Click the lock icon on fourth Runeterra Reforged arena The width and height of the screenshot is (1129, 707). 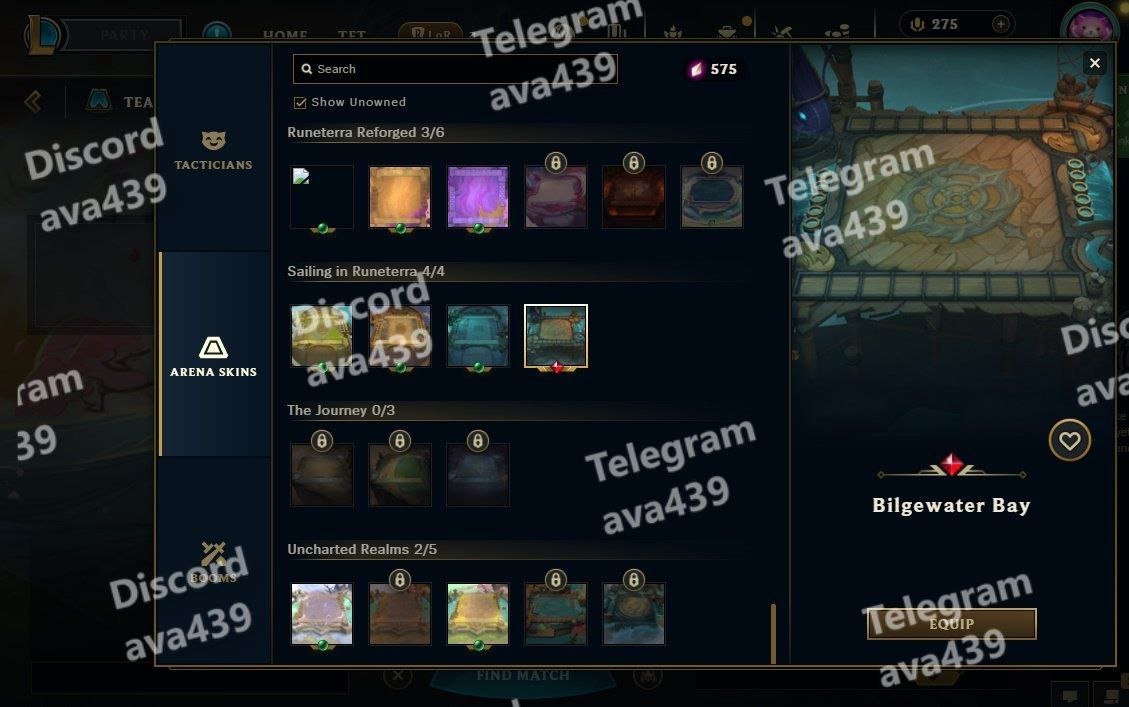pyautogui.click(x=555, y=163)
